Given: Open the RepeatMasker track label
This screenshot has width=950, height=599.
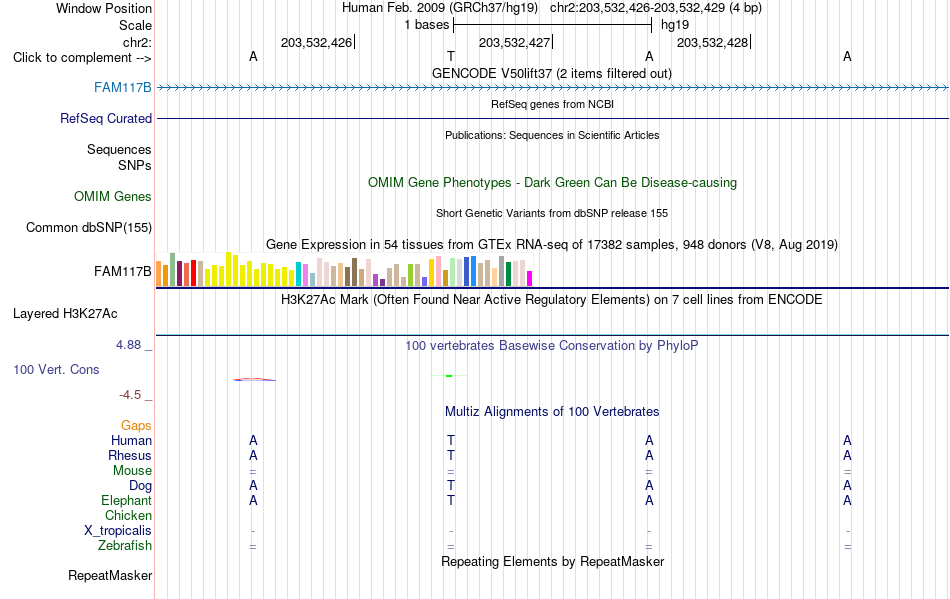Looking at the screenshot, I should [110, 576].
